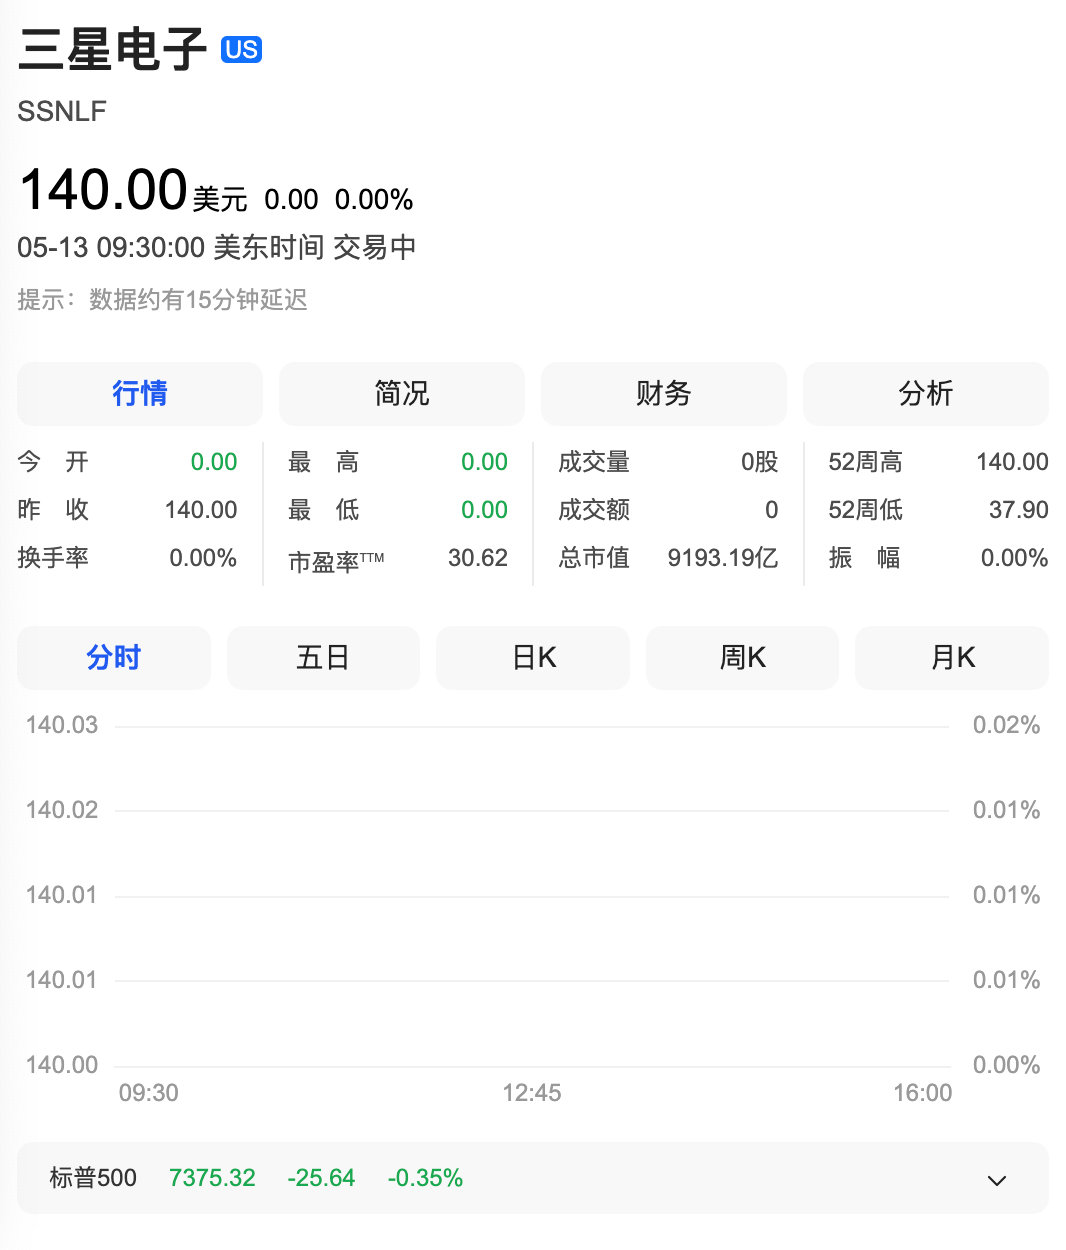This screenshot has height=1250, width=1066.
Task: Click the 换手率 value 0.00%
Action: click(x=203, y=558)
